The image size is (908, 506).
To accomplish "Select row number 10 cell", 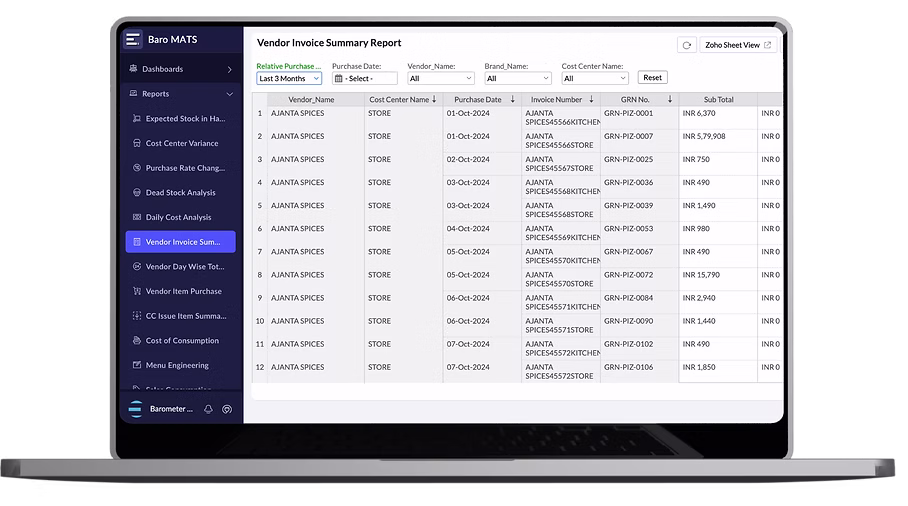I will coord(259,325).
